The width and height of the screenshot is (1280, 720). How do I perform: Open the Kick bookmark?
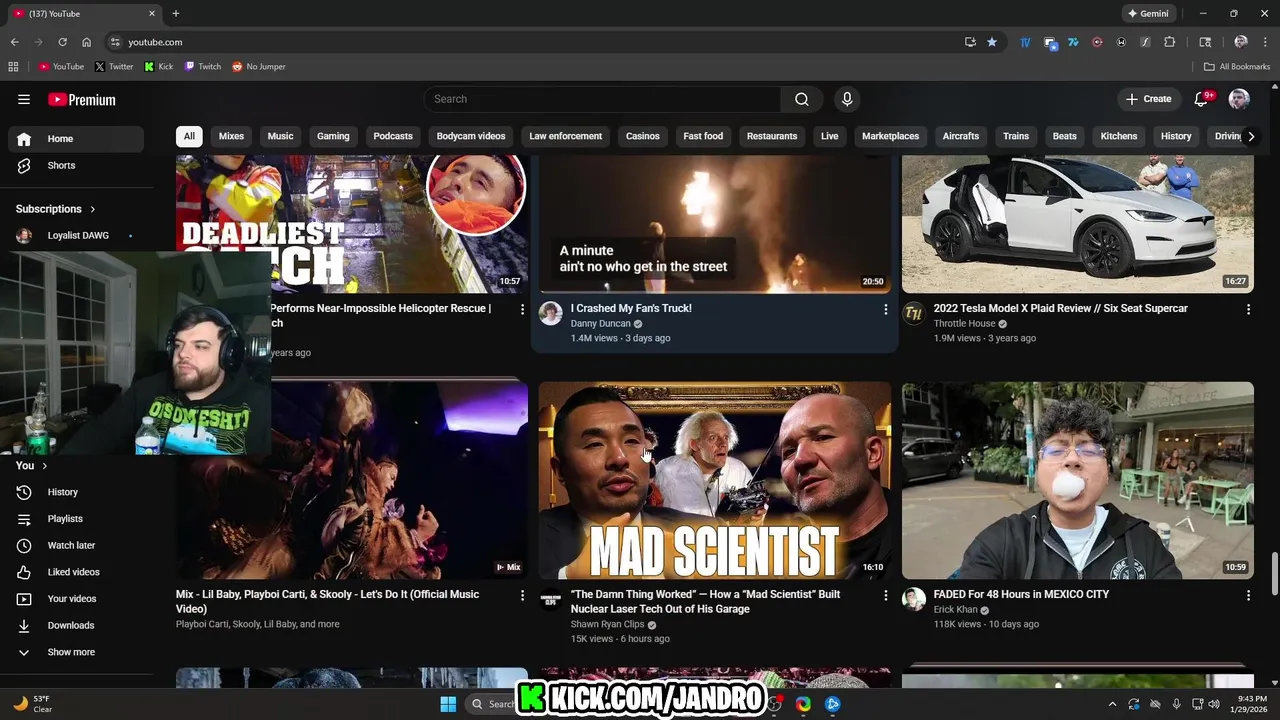158,67
